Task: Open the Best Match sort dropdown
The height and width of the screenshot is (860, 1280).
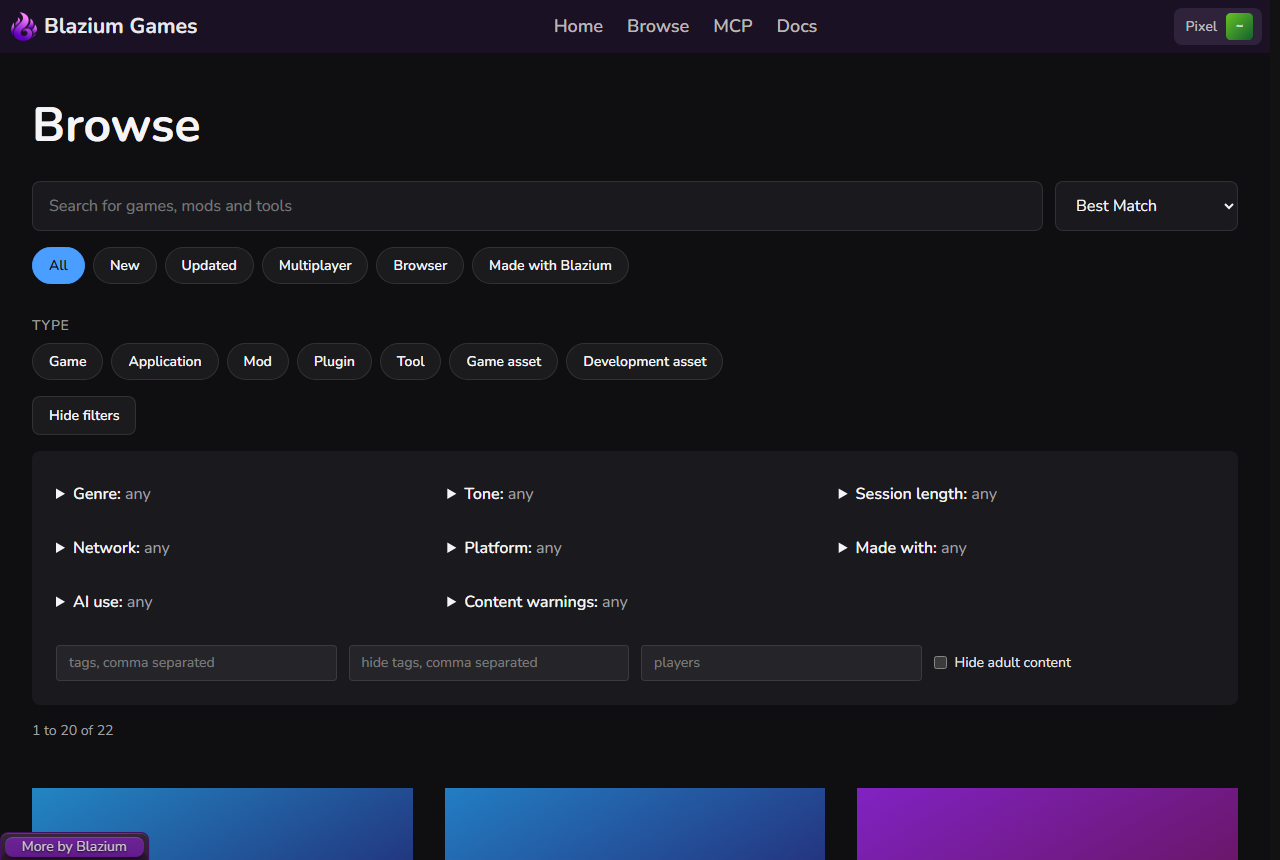Action: tap(1146, 206)
